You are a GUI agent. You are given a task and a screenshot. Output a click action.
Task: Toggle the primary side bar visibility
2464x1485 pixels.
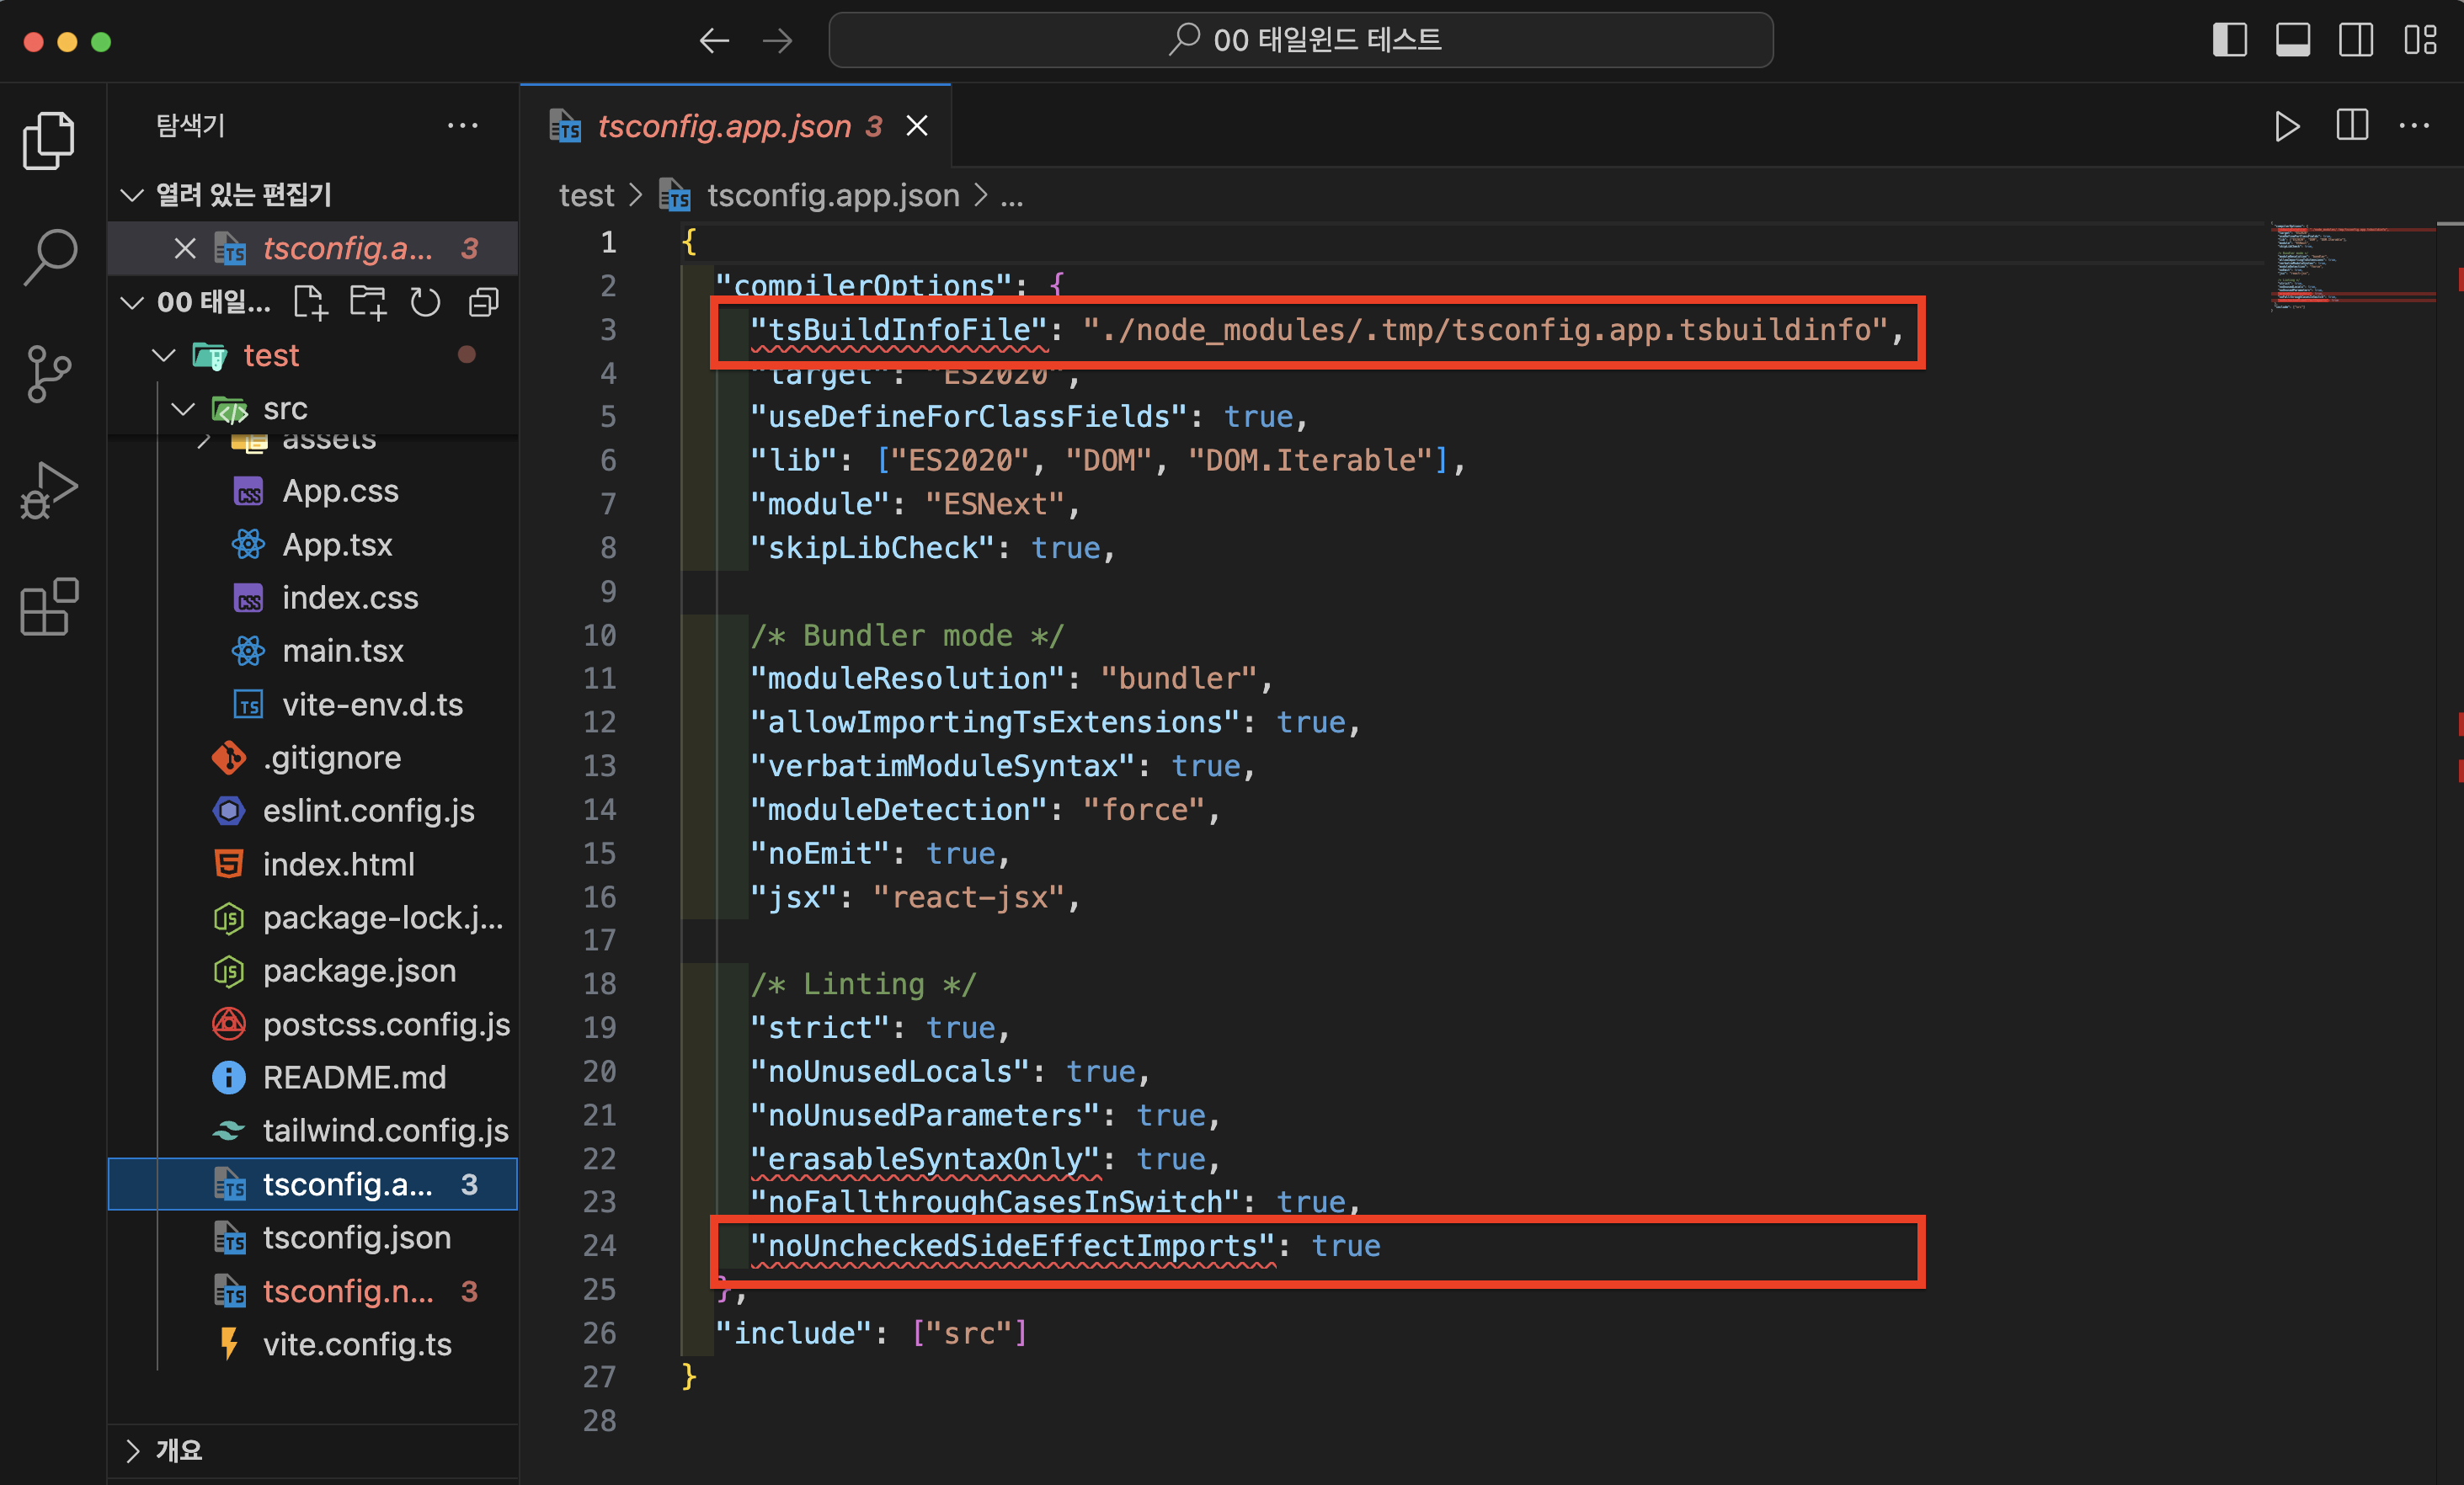point(2229,40)
